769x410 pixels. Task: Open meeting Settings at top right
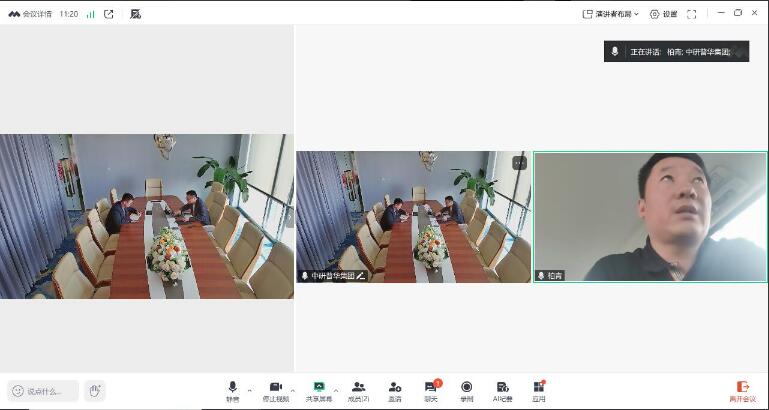pyautogui.click(x=663, y=14)
